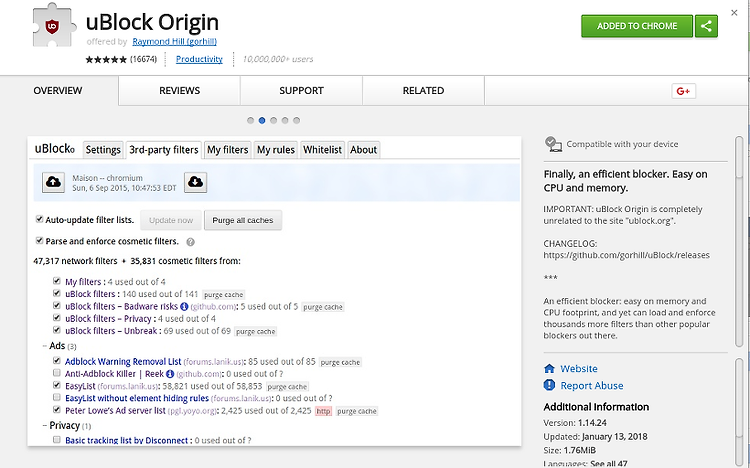Viewport: 750px width, 468px height.
Task: Switch to My filters tab
Action: click(x=228, y=150)
